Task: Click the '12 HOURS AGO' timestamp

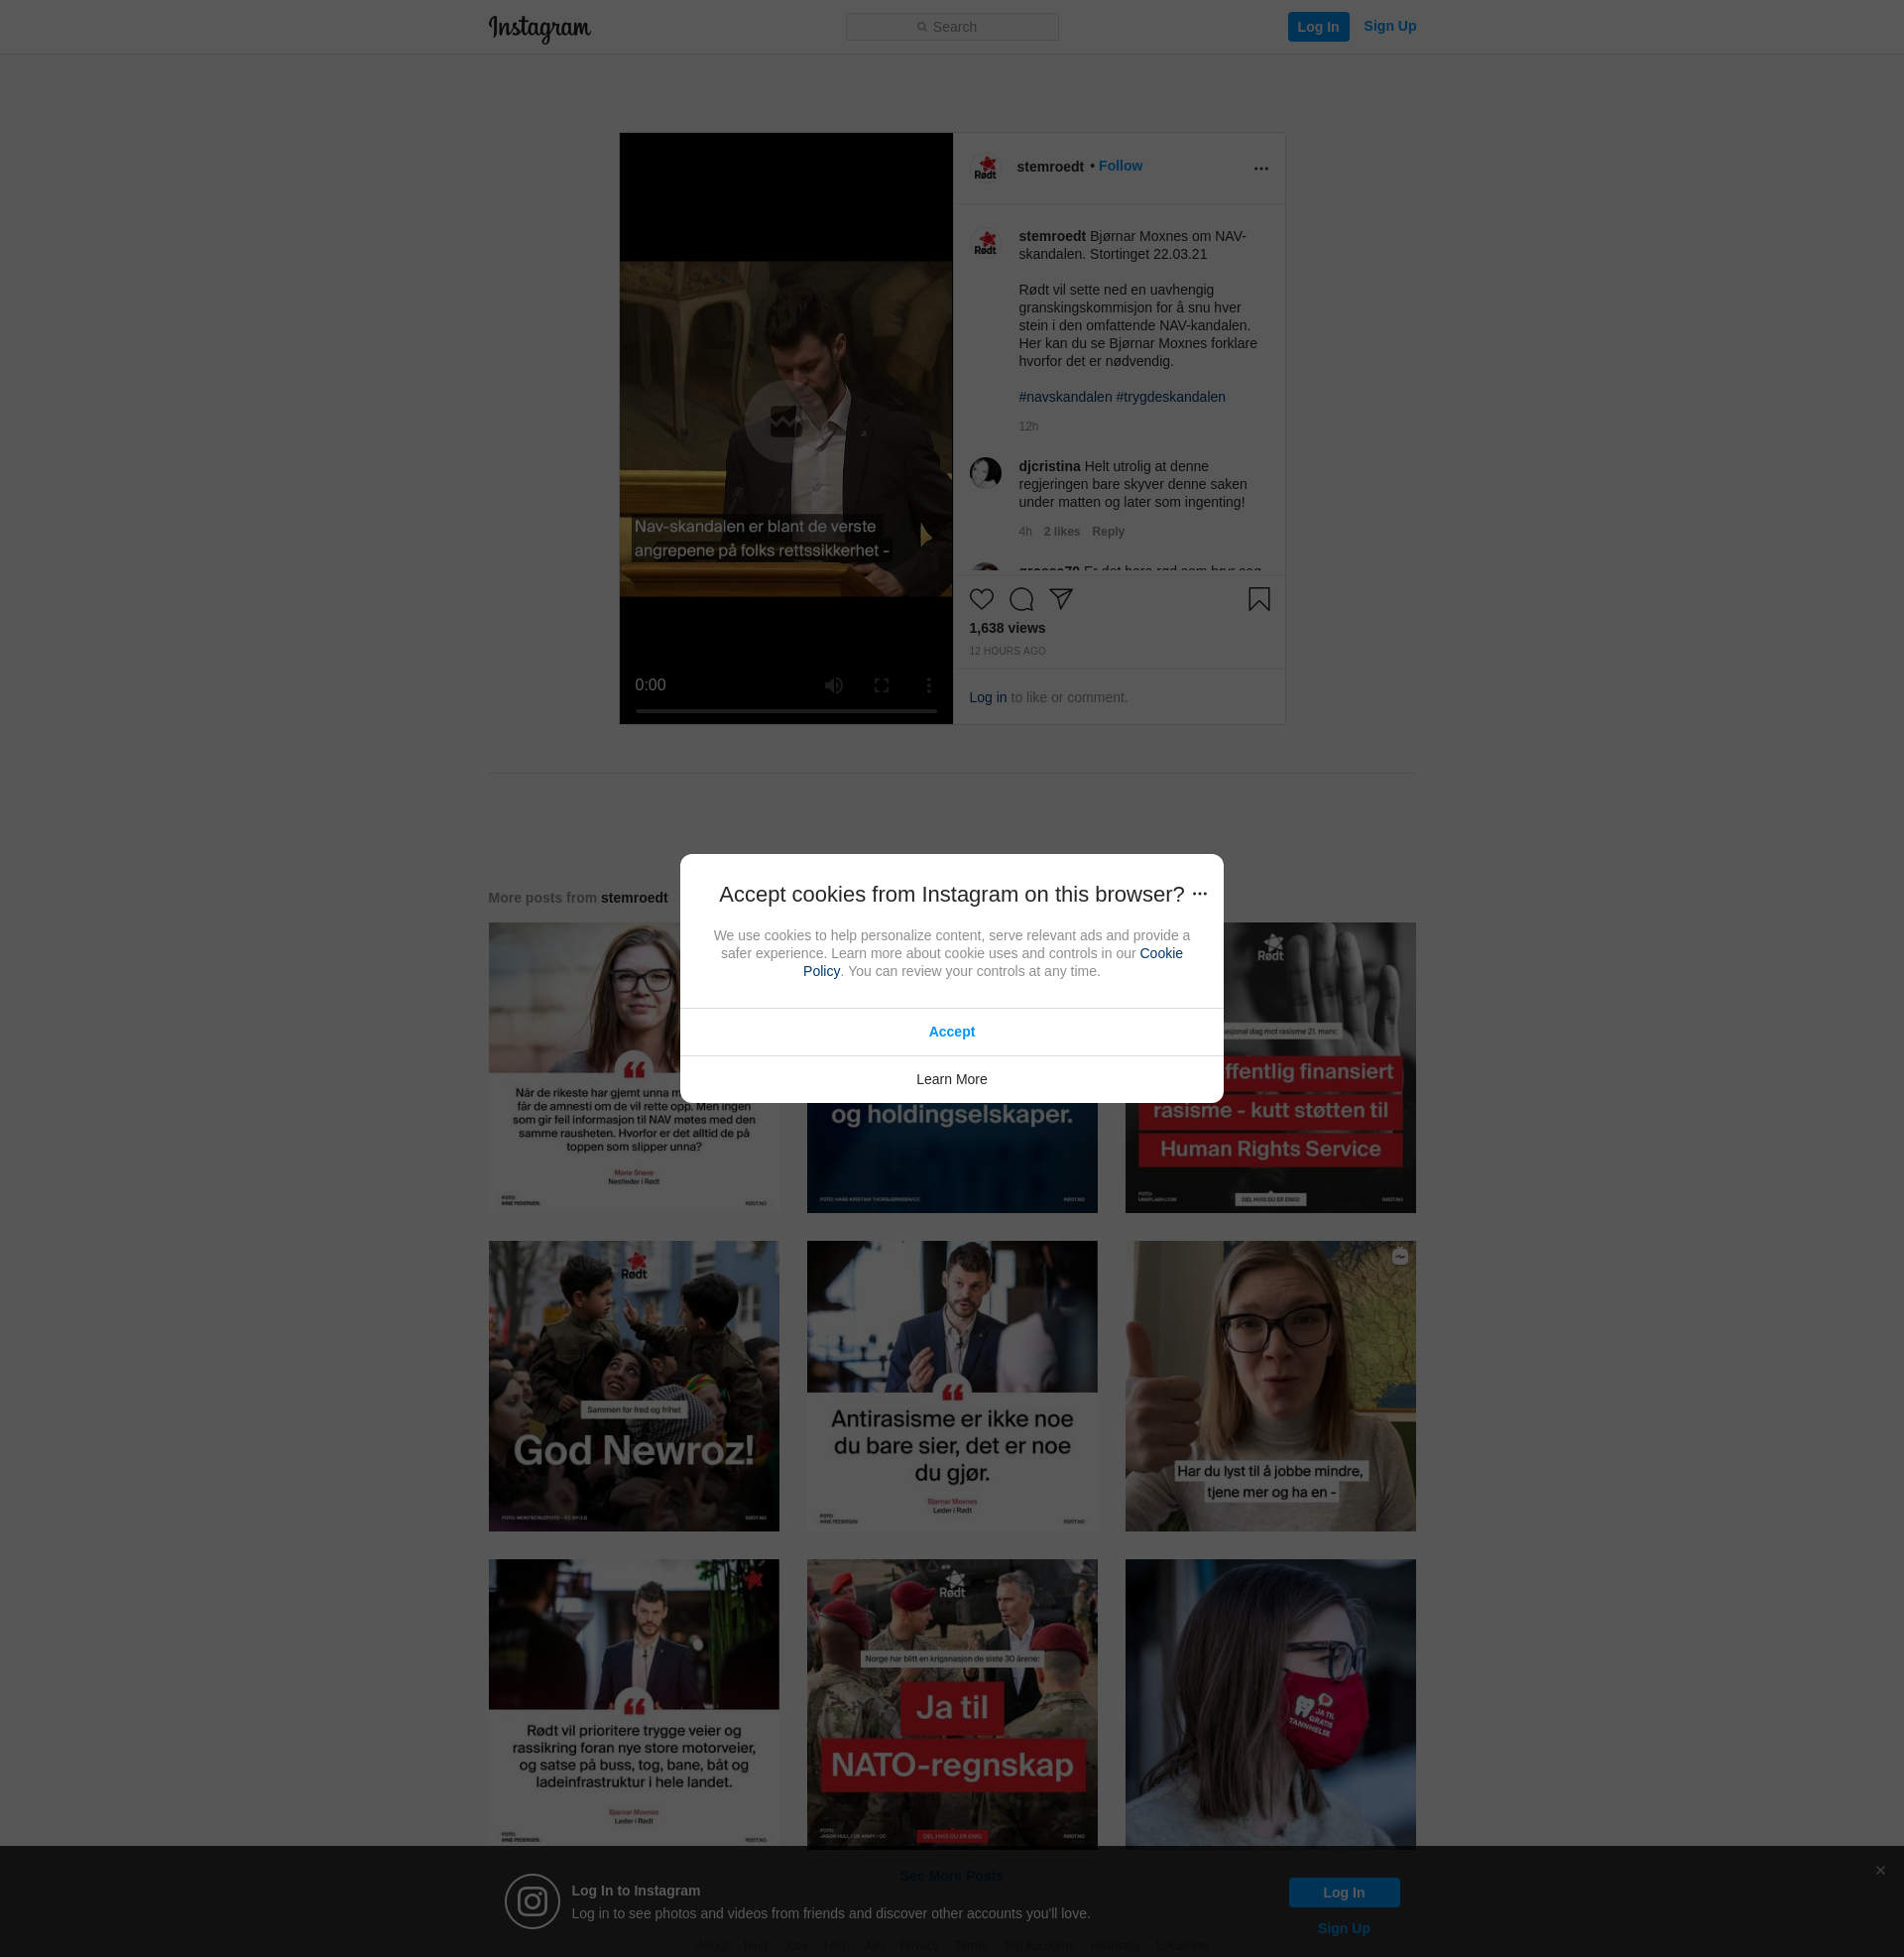Action: click(x=1006, y=651)
